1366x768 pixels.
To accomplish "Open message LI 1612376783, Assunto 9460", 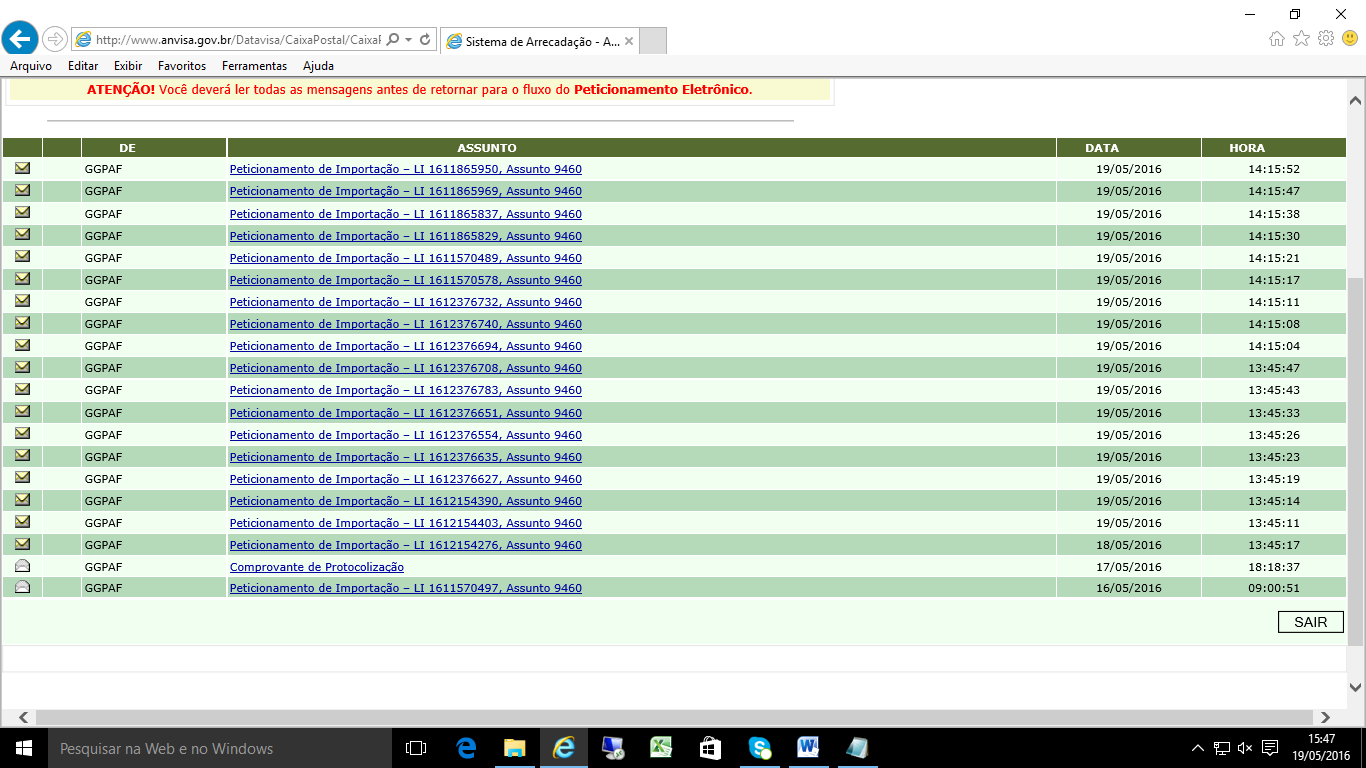I will pyautogui.click(x=405, y=390).
